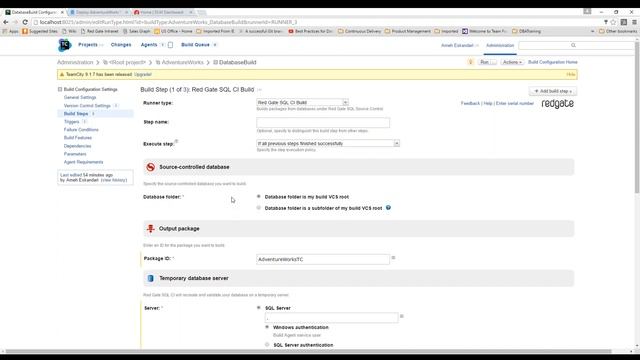640x360 pixels.
Task: Click into the Package ID field
Action: pos(323,259)
